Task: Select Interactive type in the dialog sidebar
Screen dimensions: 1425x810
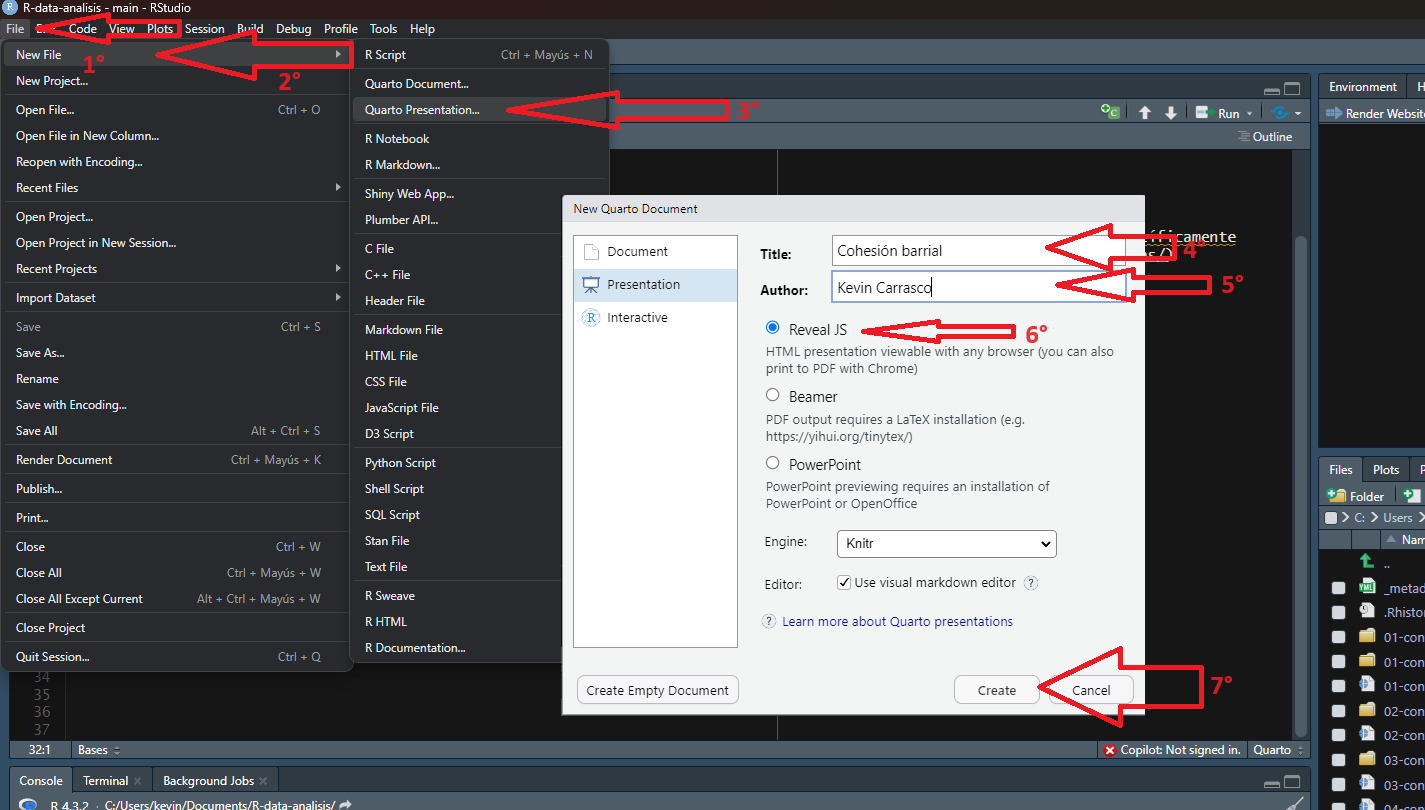Action: 637,318
